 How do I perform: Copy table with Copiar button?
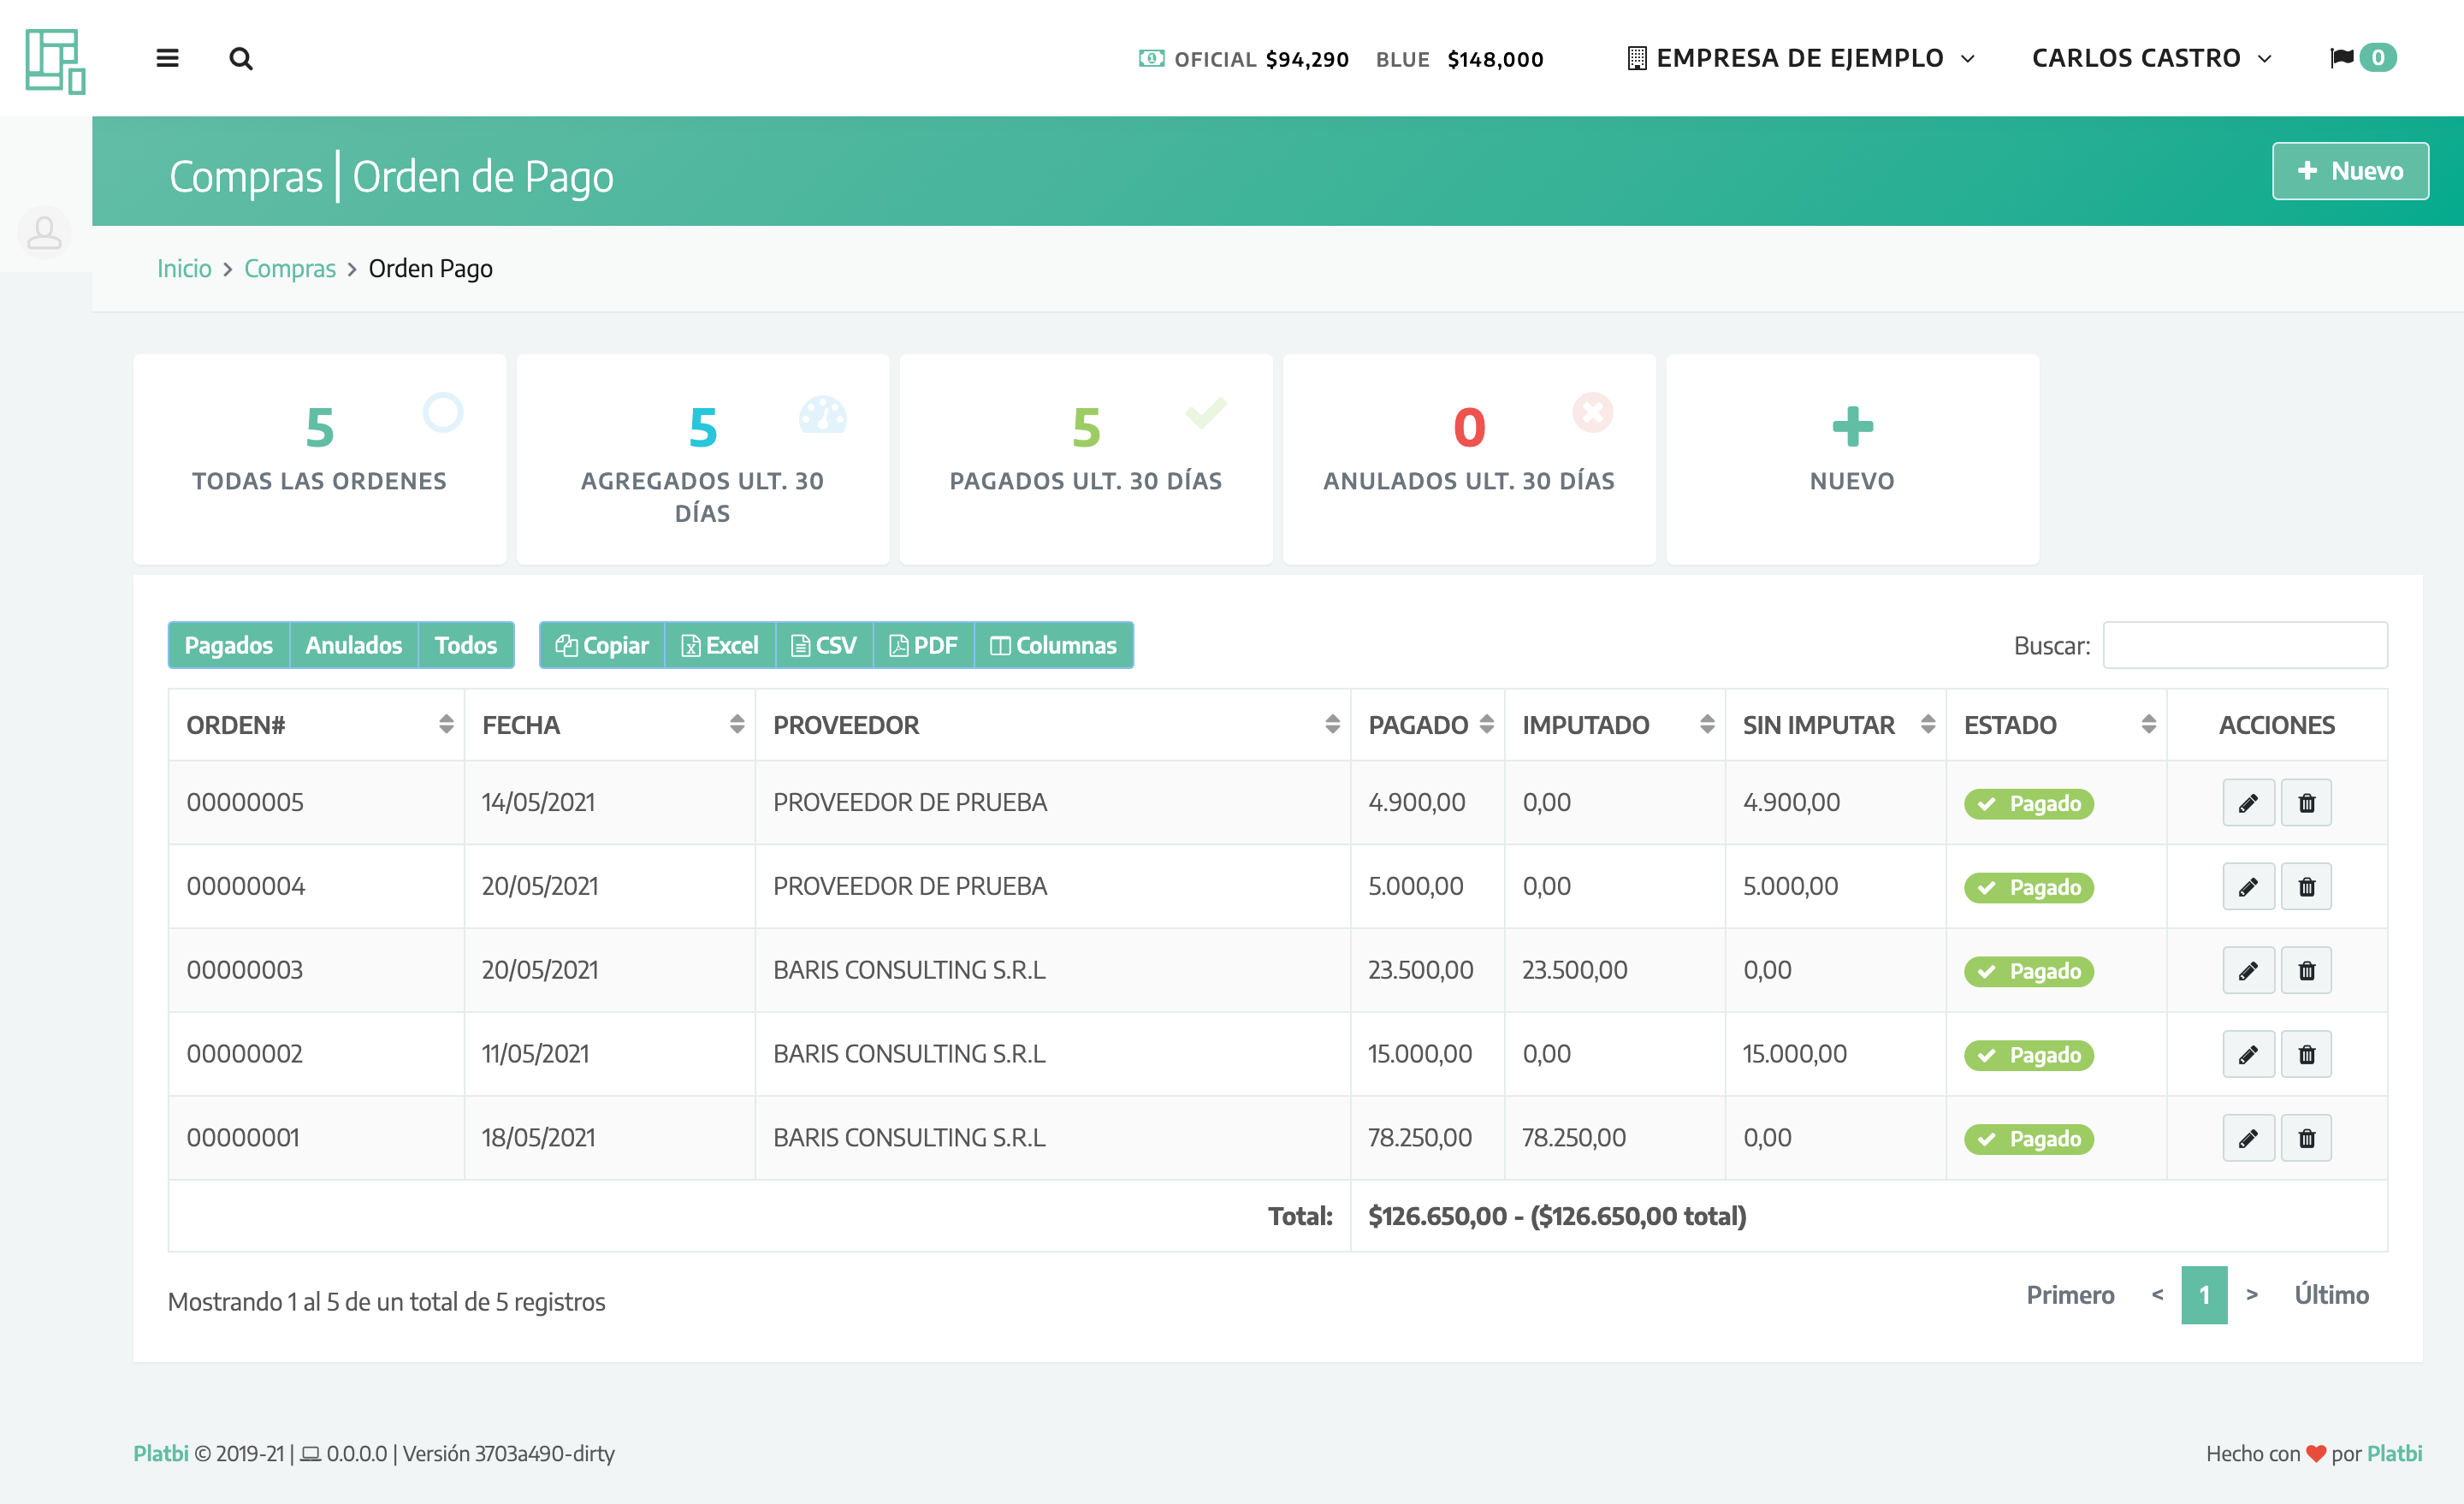point(602,646)
